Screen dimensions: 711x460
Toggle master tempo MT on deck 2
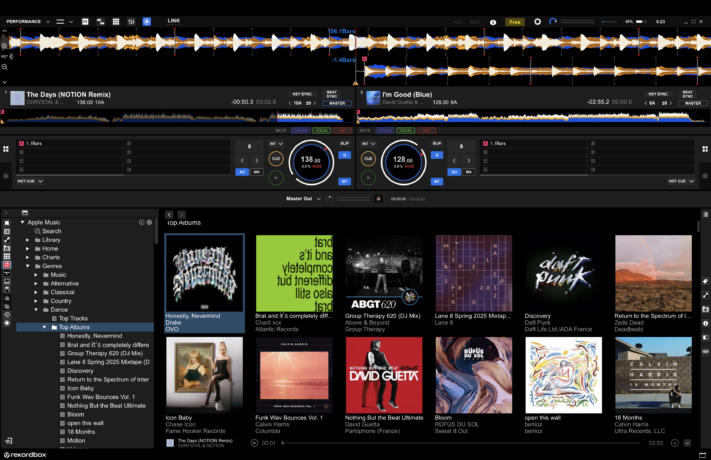pos(437,181)
